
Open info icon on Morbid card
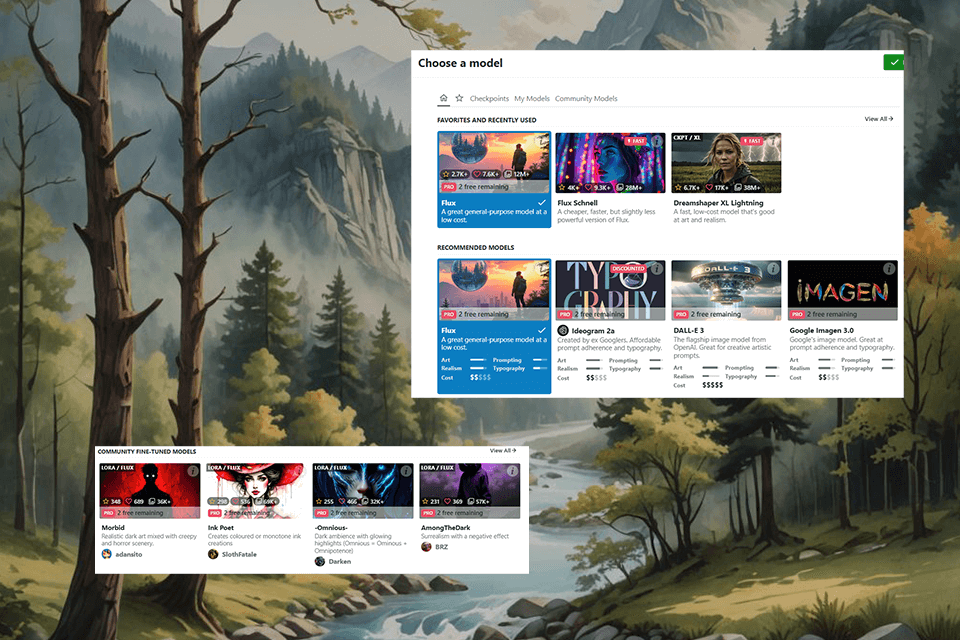click(x=193, y=471)
